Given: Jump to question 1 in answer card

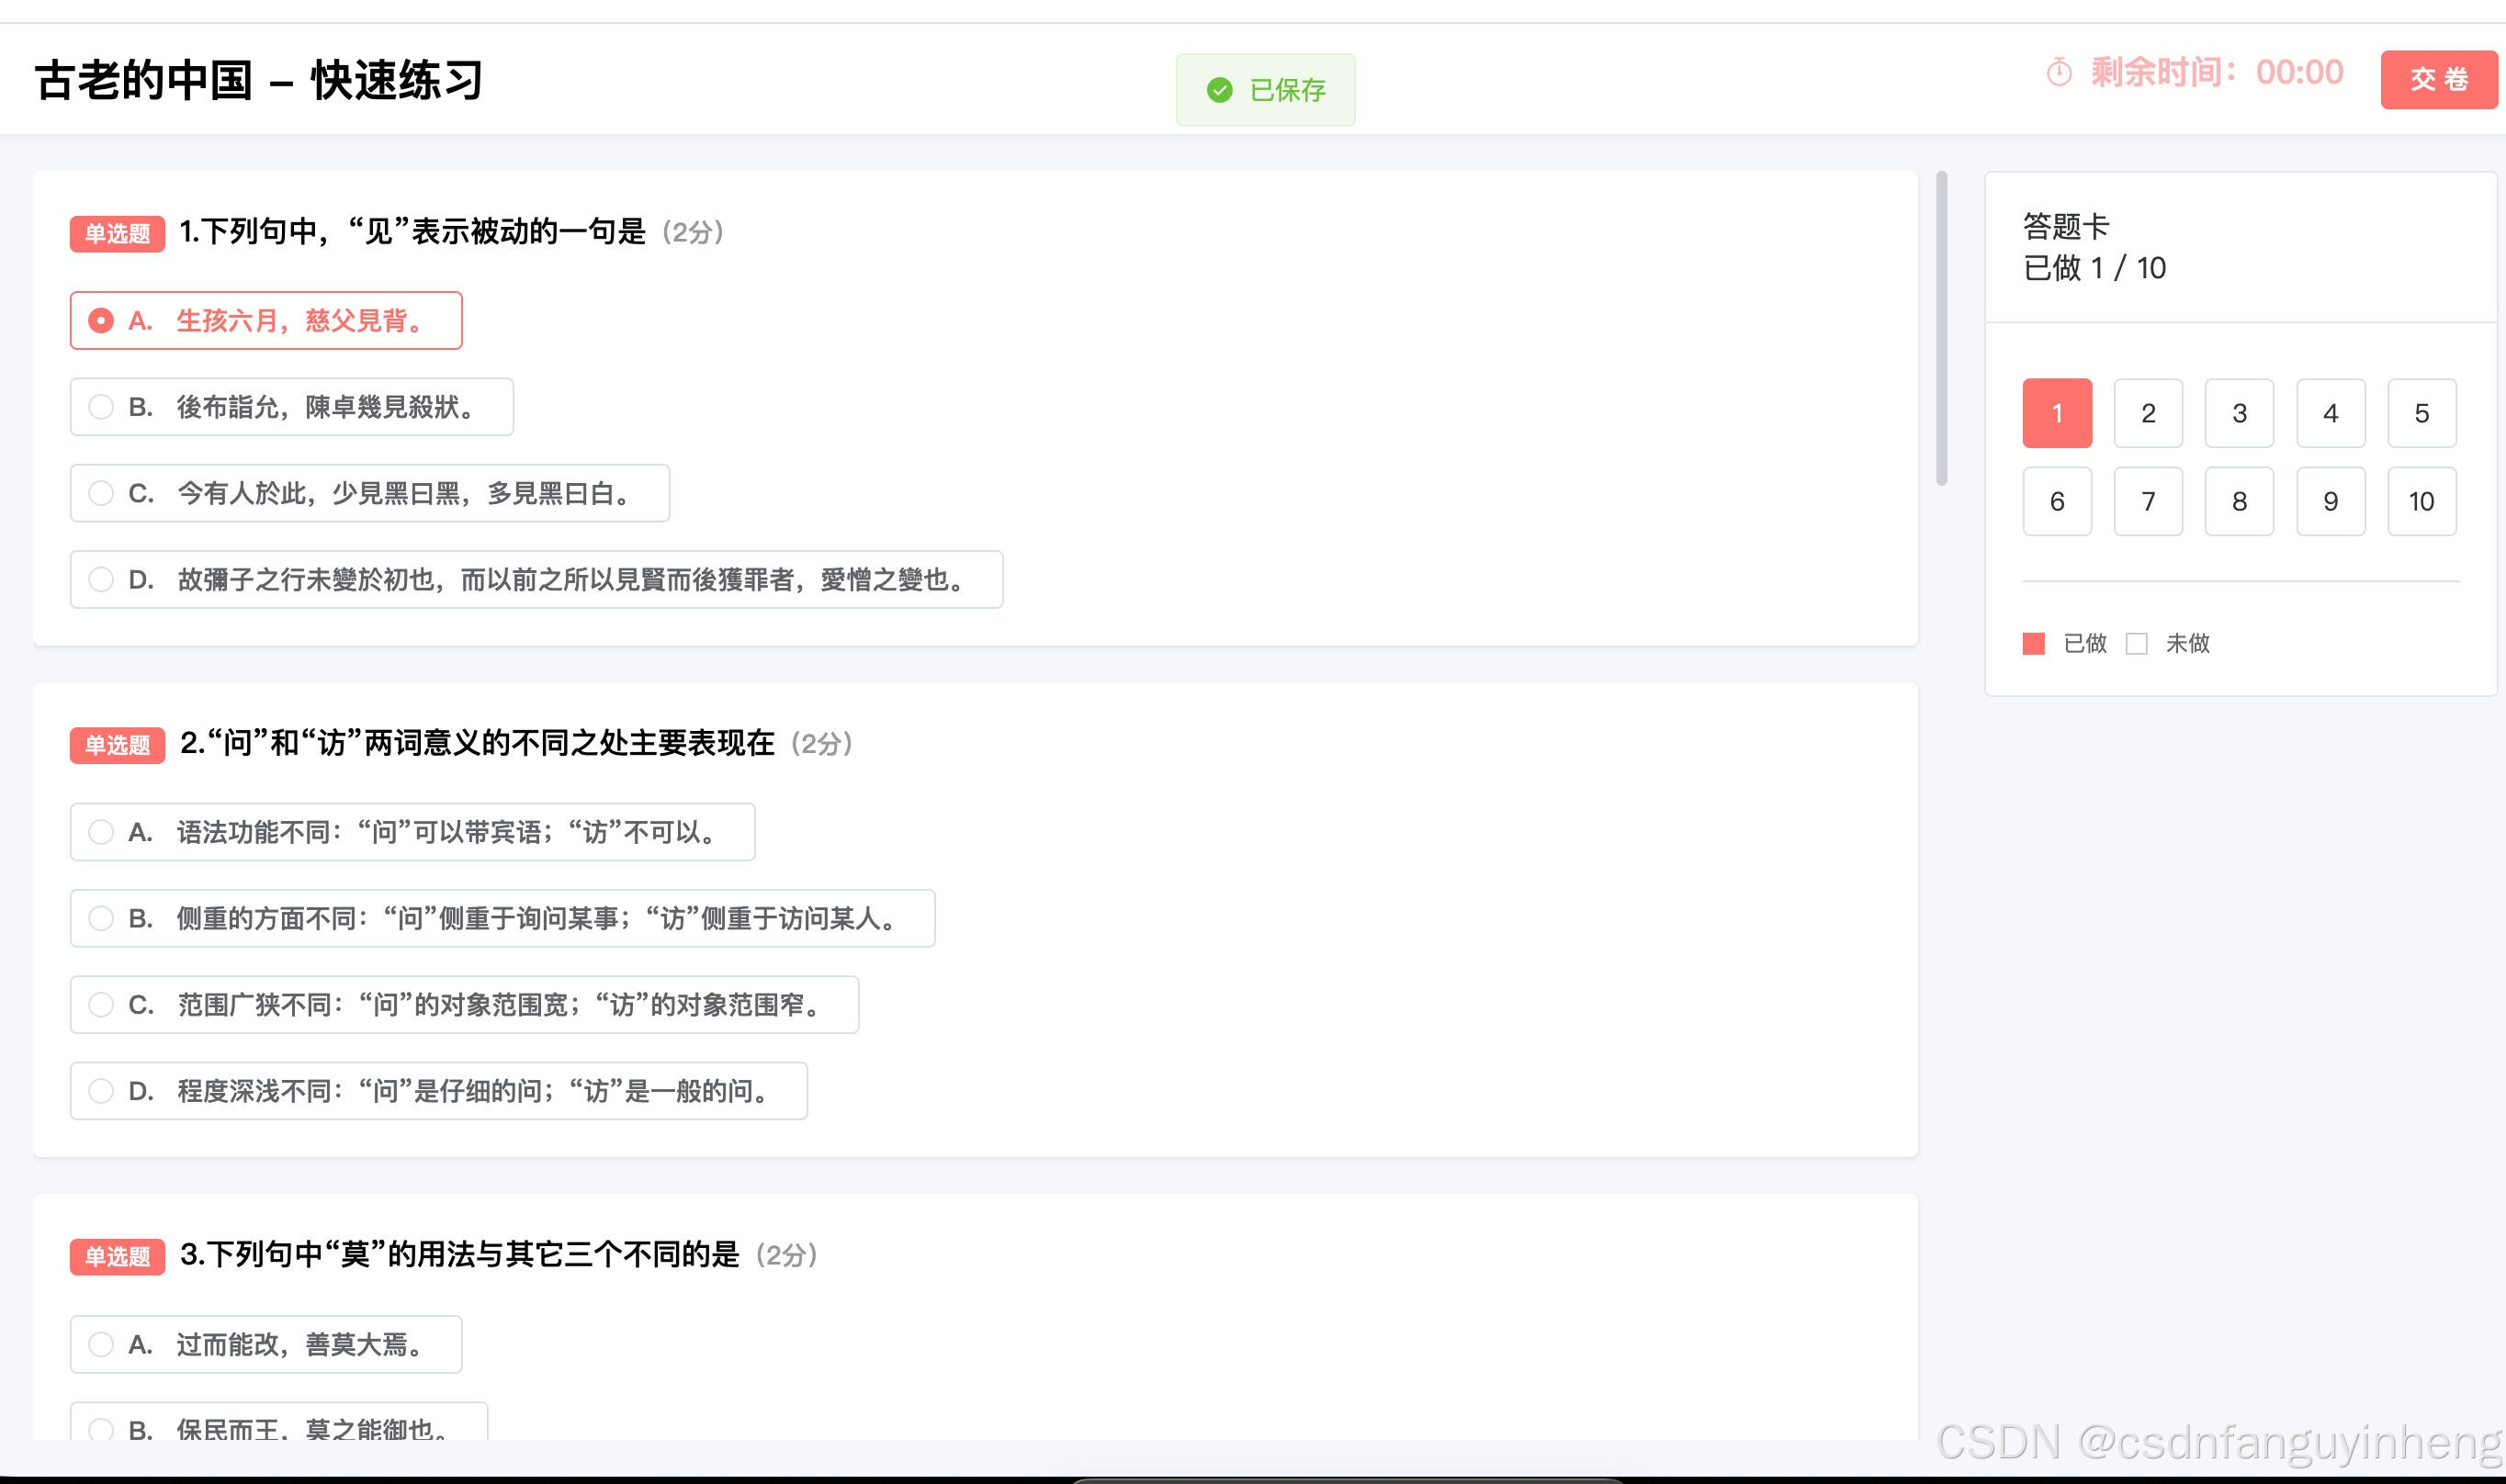Looking at the screenshot, I should [2056, 413].
